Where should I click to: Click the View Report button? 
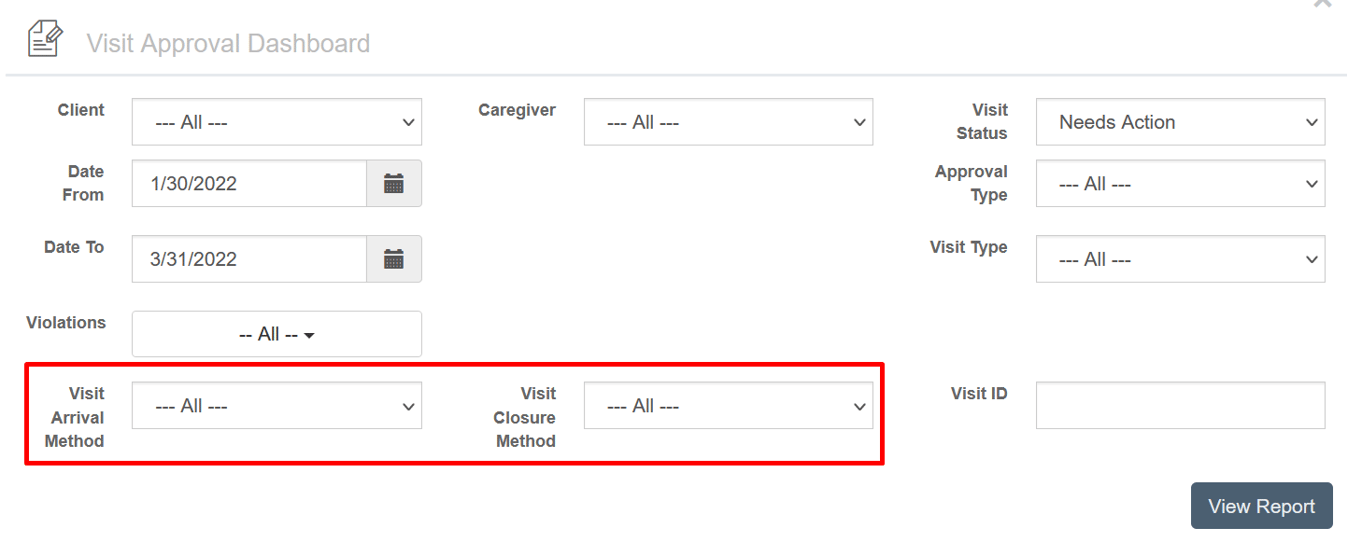[x=1262, y=506]
